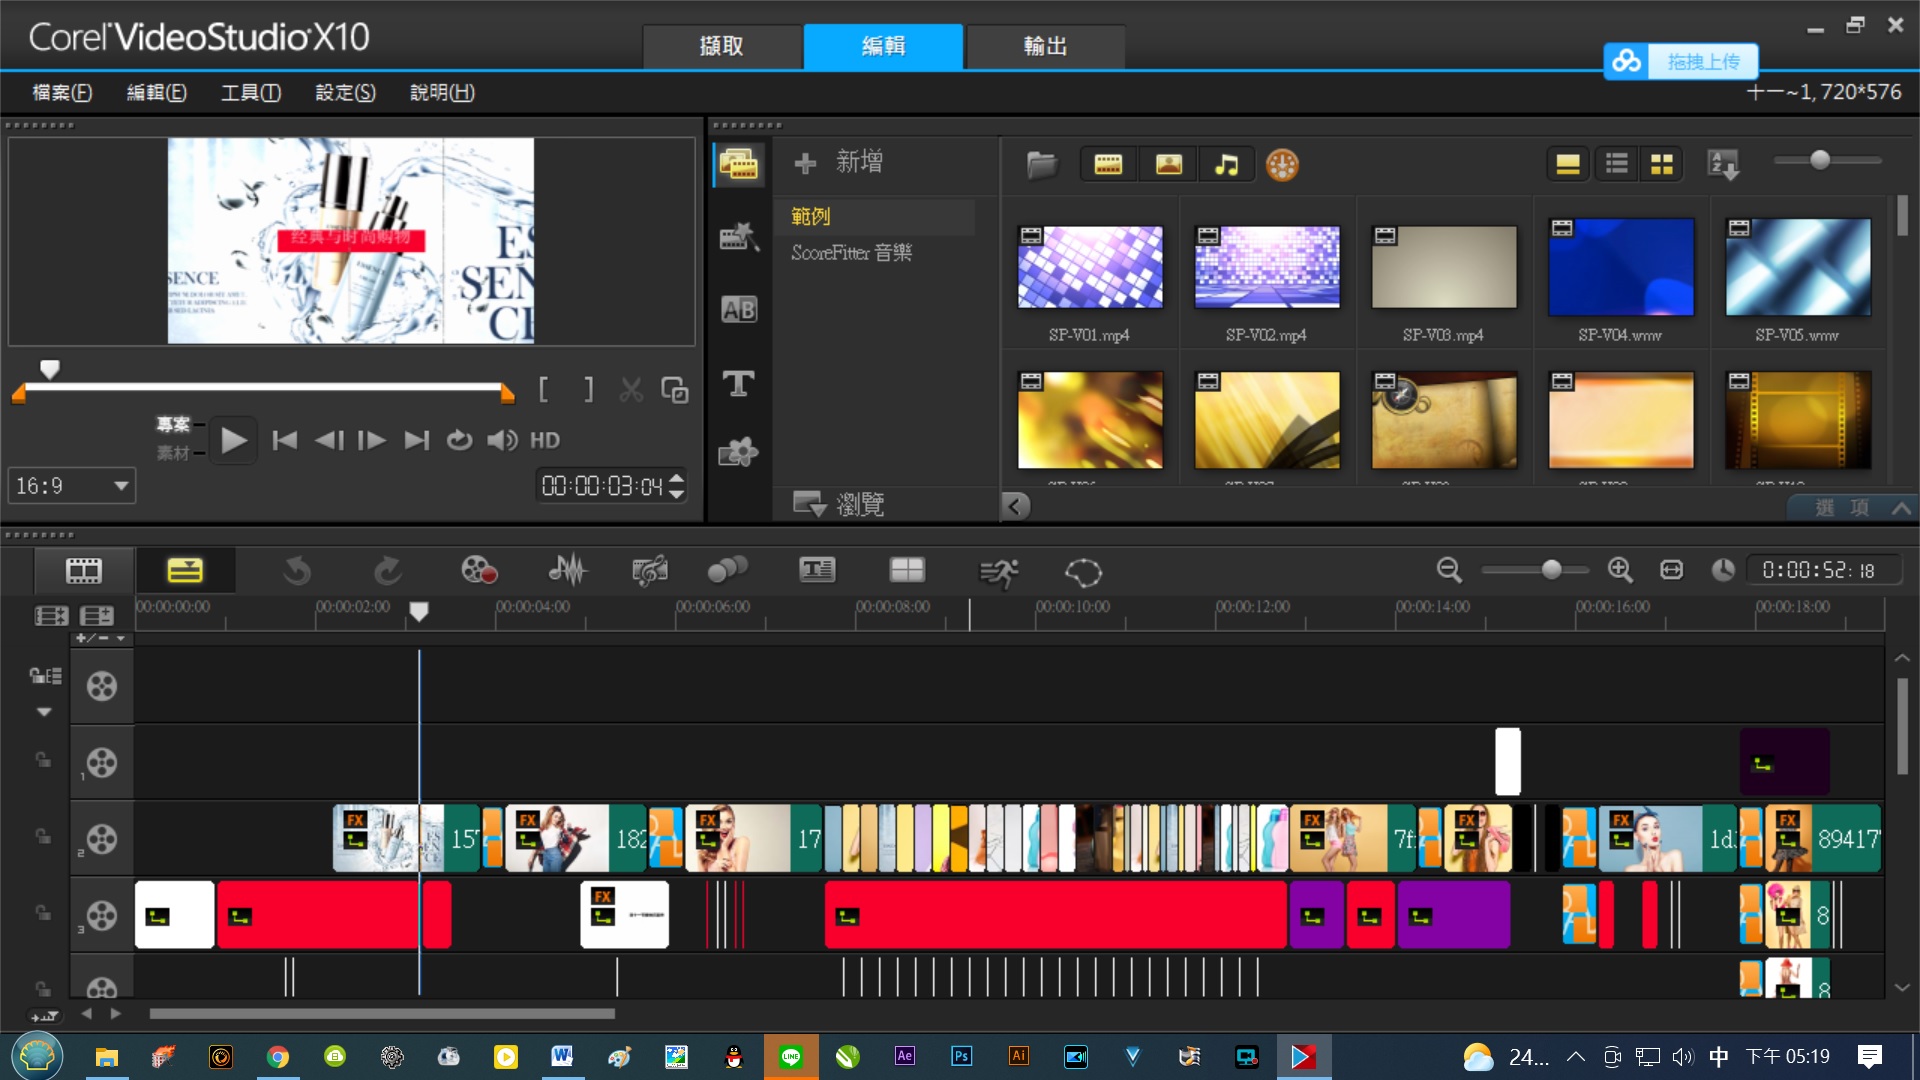Open the 16:9 aspect ratio dropdown

pos(72,486)
